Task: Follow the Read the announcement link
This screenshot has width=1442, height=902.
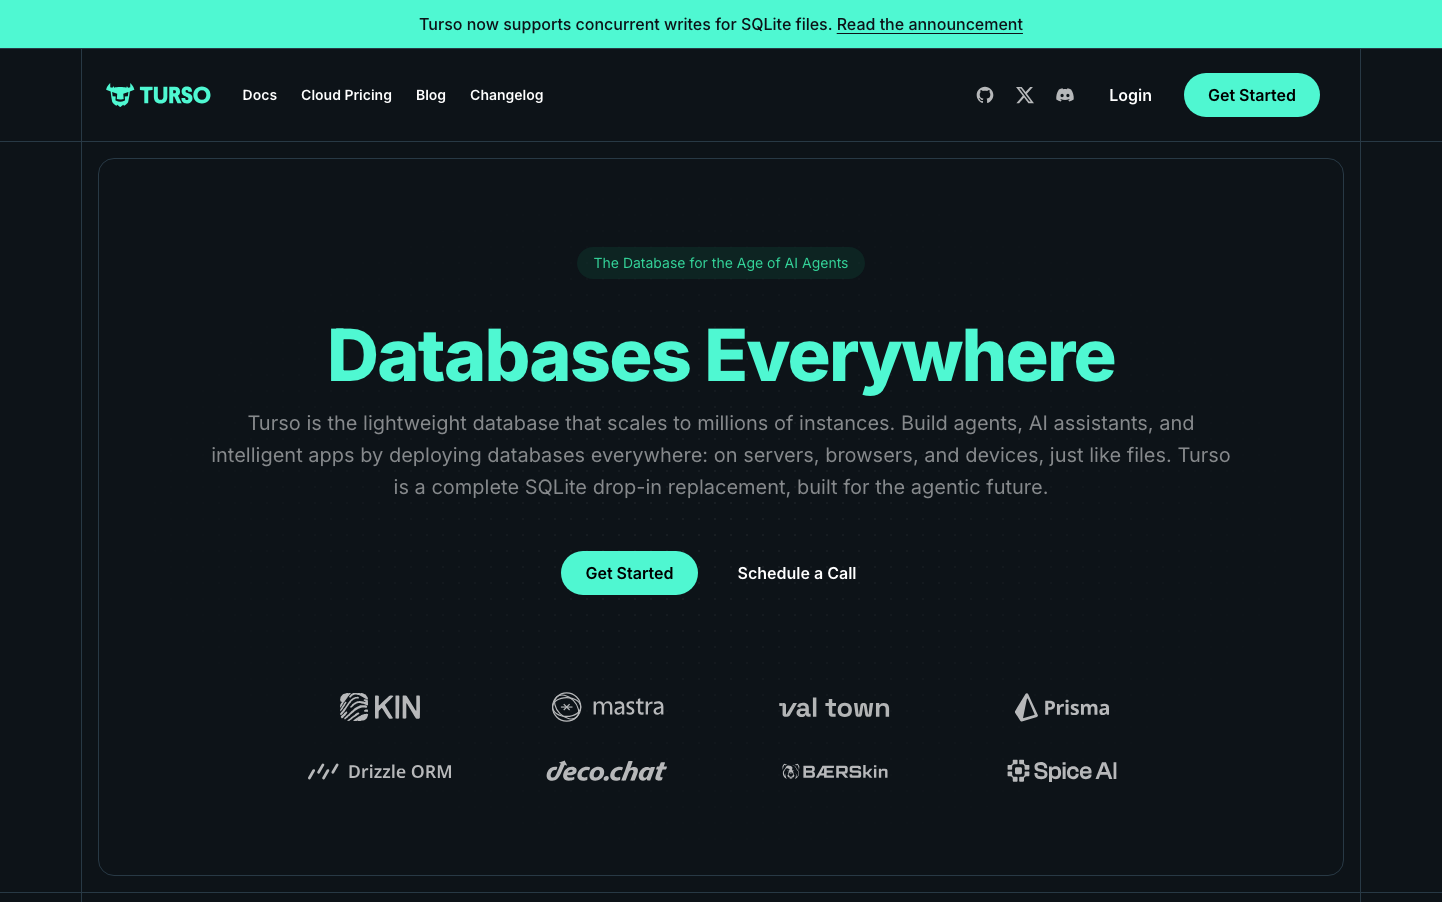Action: point(929,24)
